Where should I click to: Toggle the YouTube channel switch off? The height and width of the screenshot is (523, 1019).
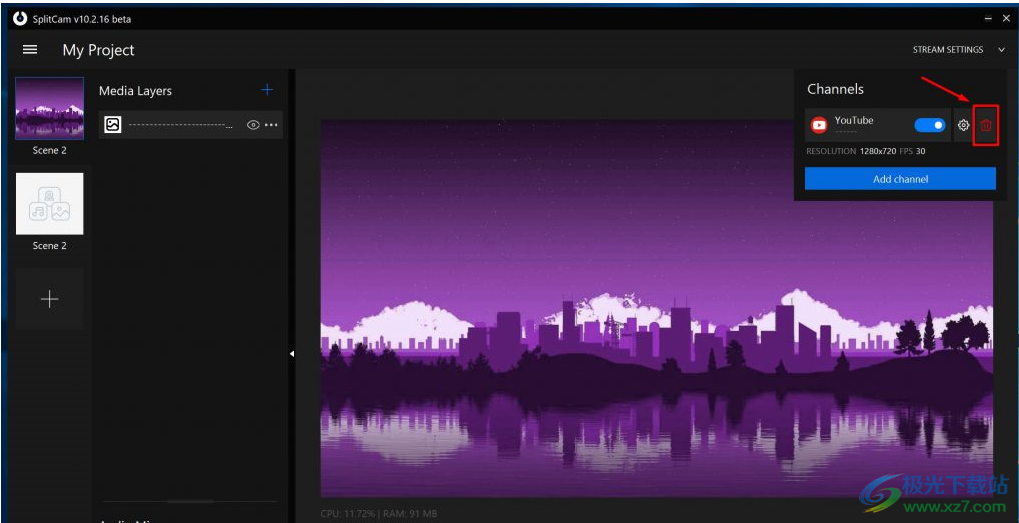929,125
